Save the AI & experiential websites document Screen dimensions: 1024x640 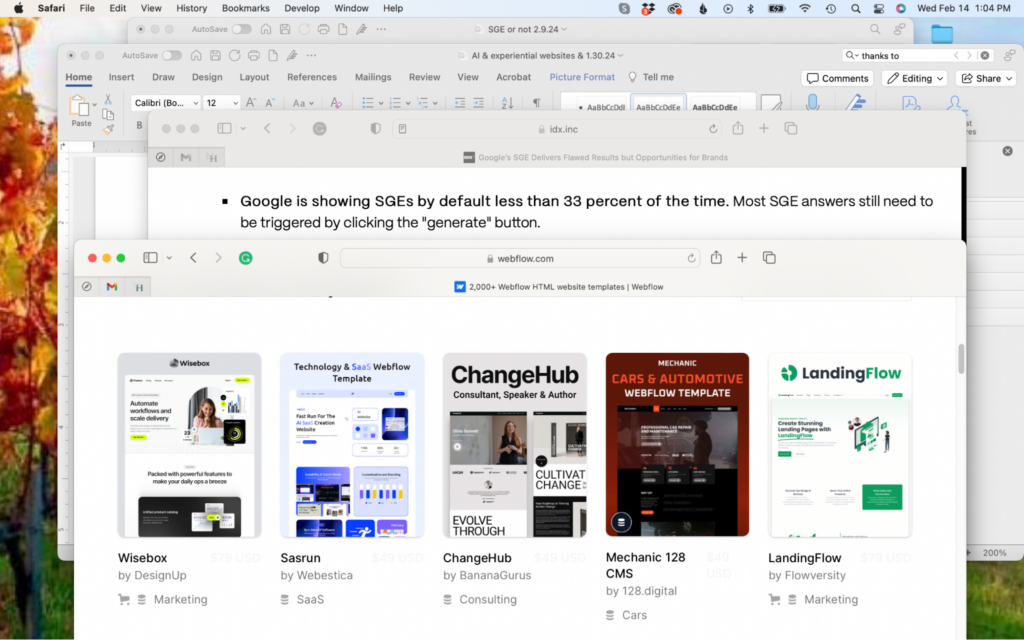pyautogui.click(x=215, y=56)
